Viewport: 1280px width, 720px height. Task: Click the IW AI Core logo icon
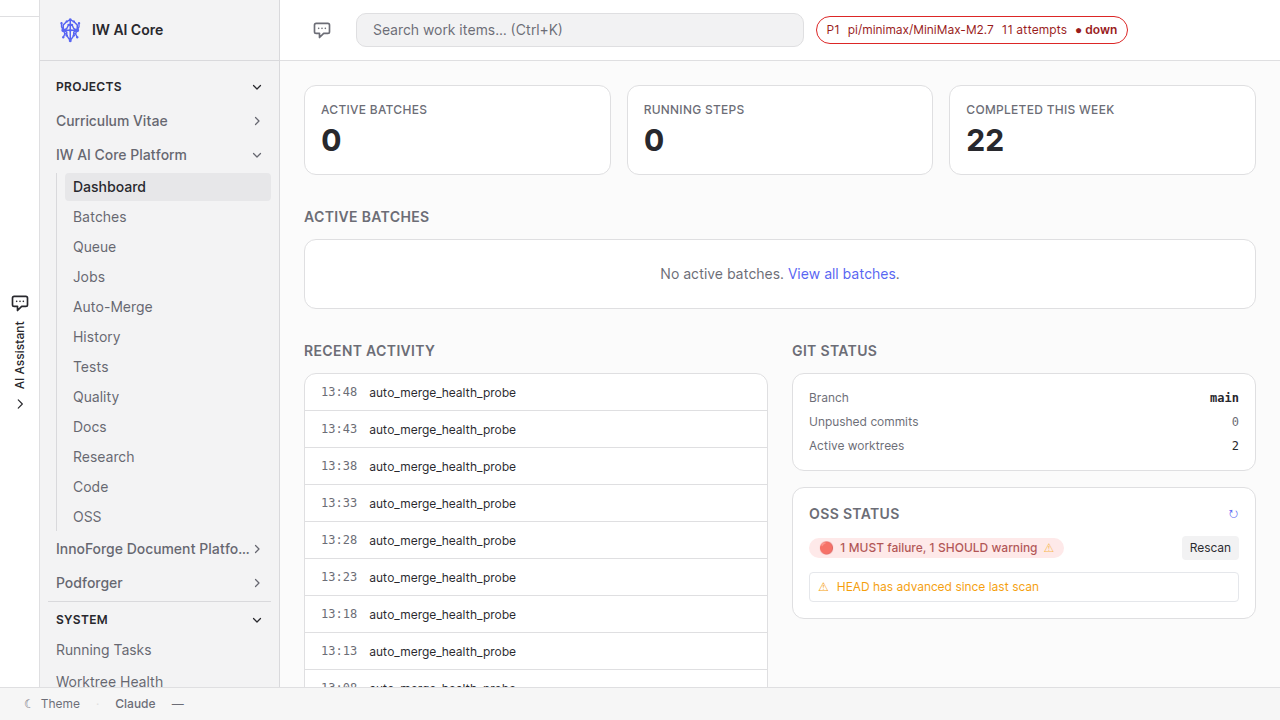click(70, 30)
